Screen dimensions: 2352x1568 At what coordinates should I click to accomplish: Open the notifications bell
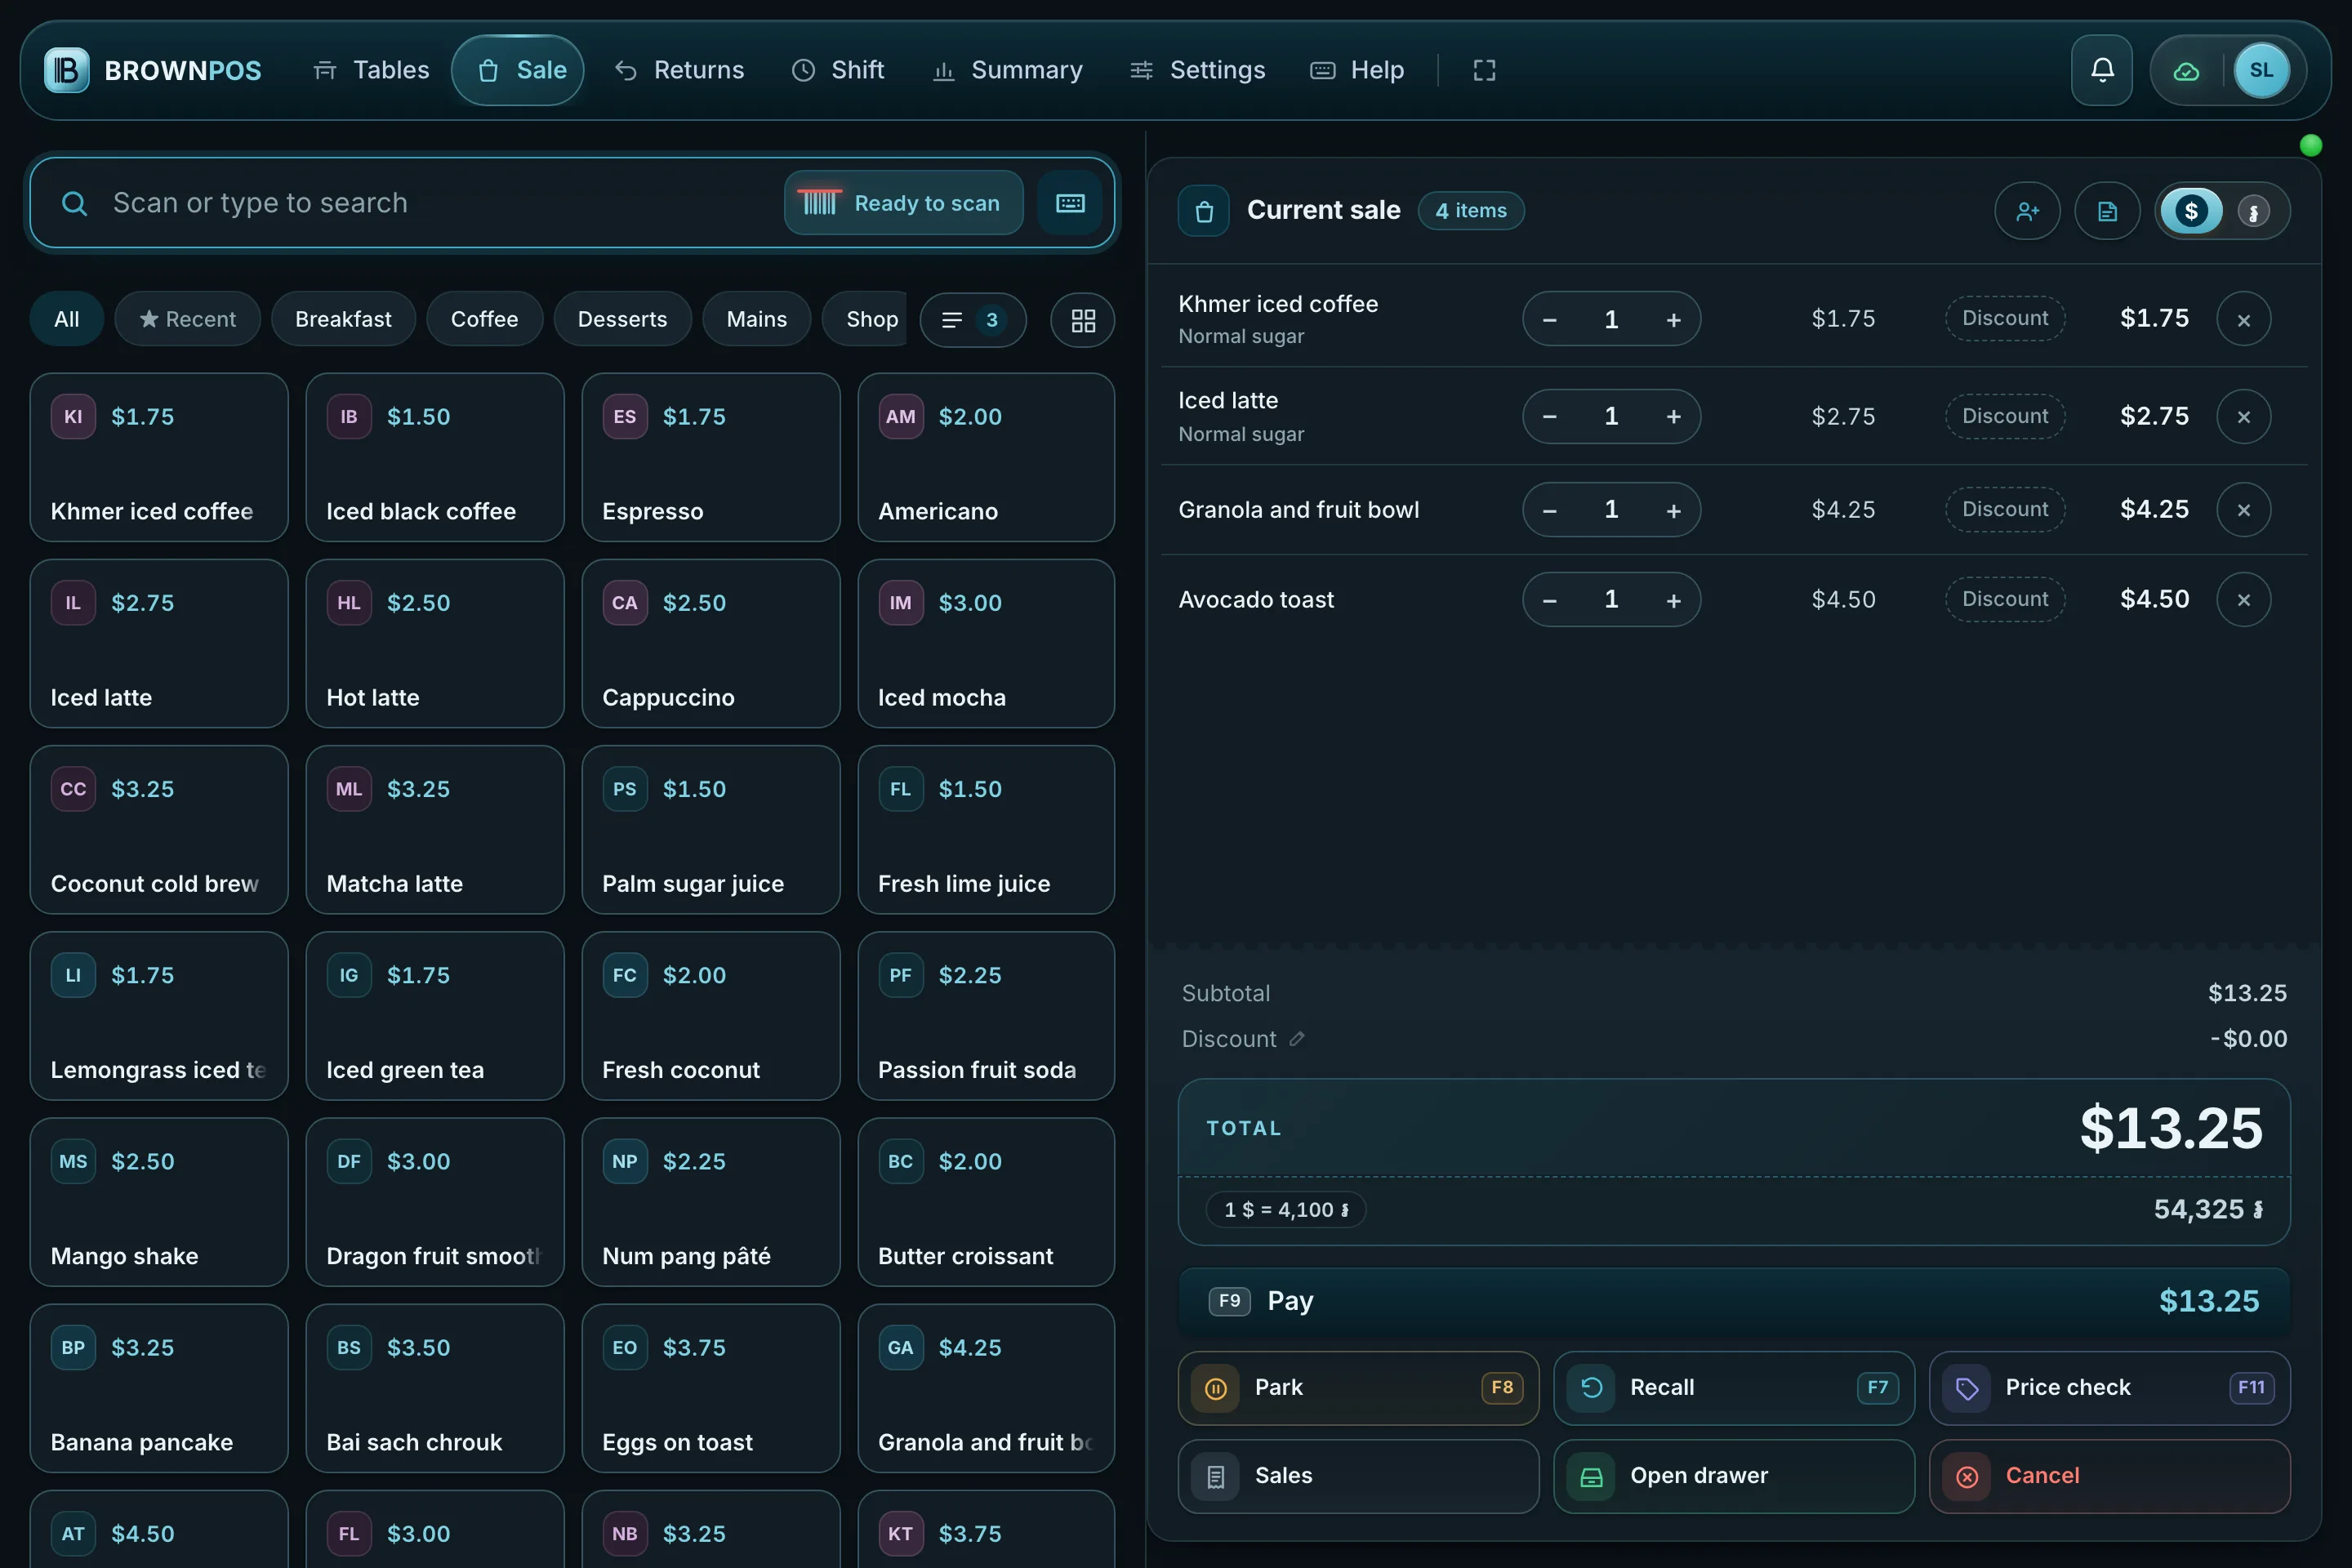click(x=2101, y=70)
